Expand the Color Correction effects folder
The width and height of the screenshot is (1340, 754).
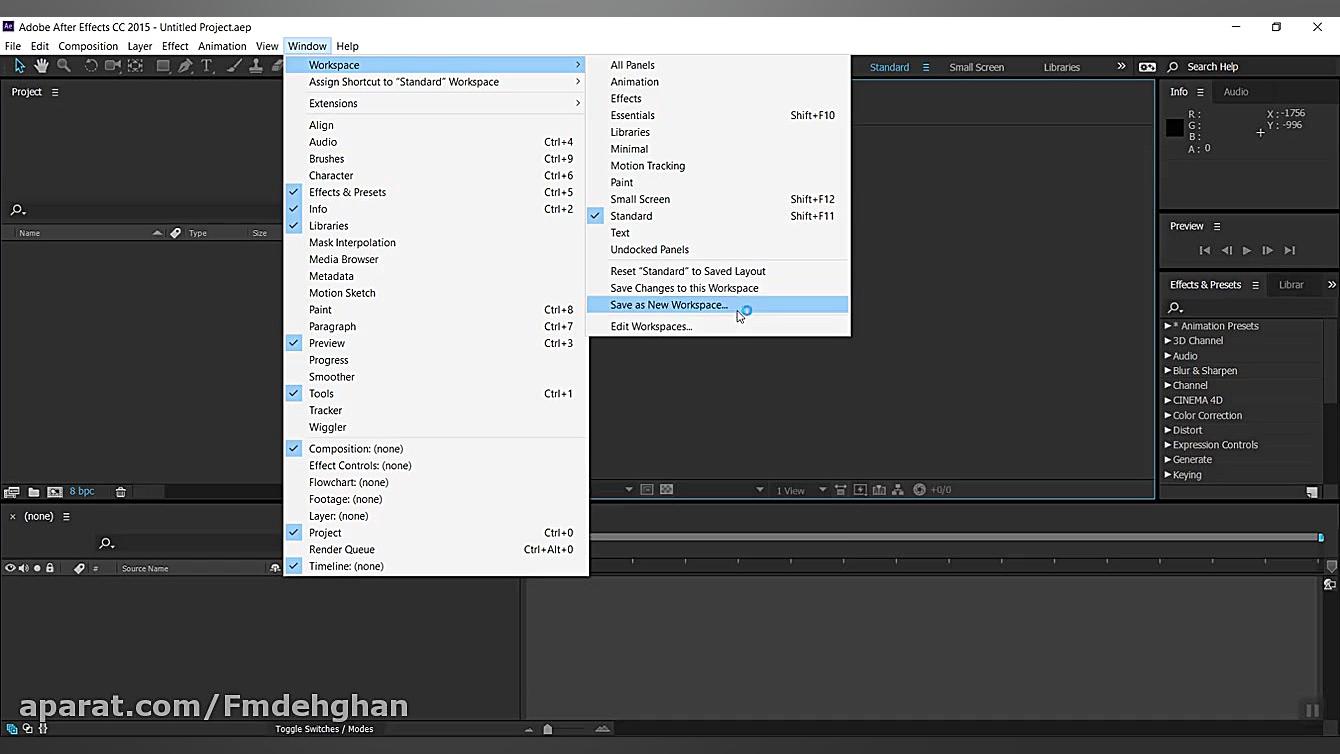click(1168, 416)
